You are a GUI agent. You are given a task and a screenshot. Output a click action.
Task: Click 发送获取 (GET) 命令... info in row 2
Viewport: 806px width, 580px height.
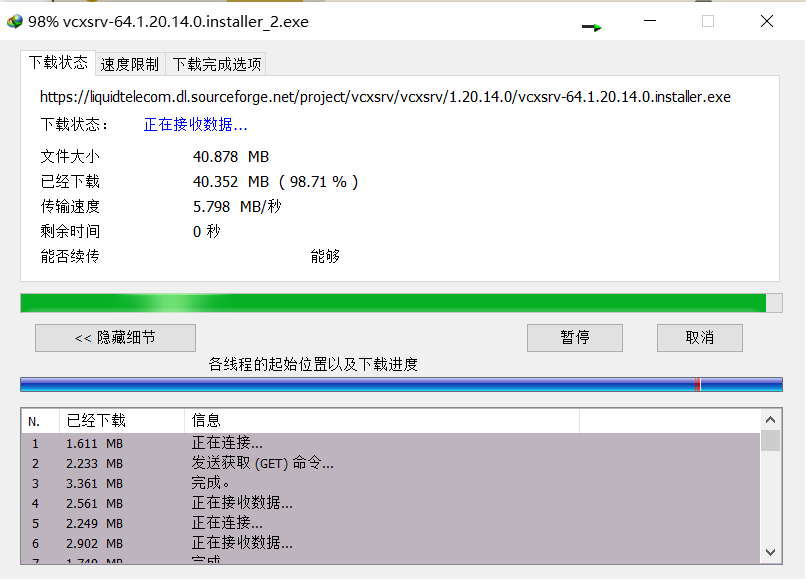tap(263, 463)
